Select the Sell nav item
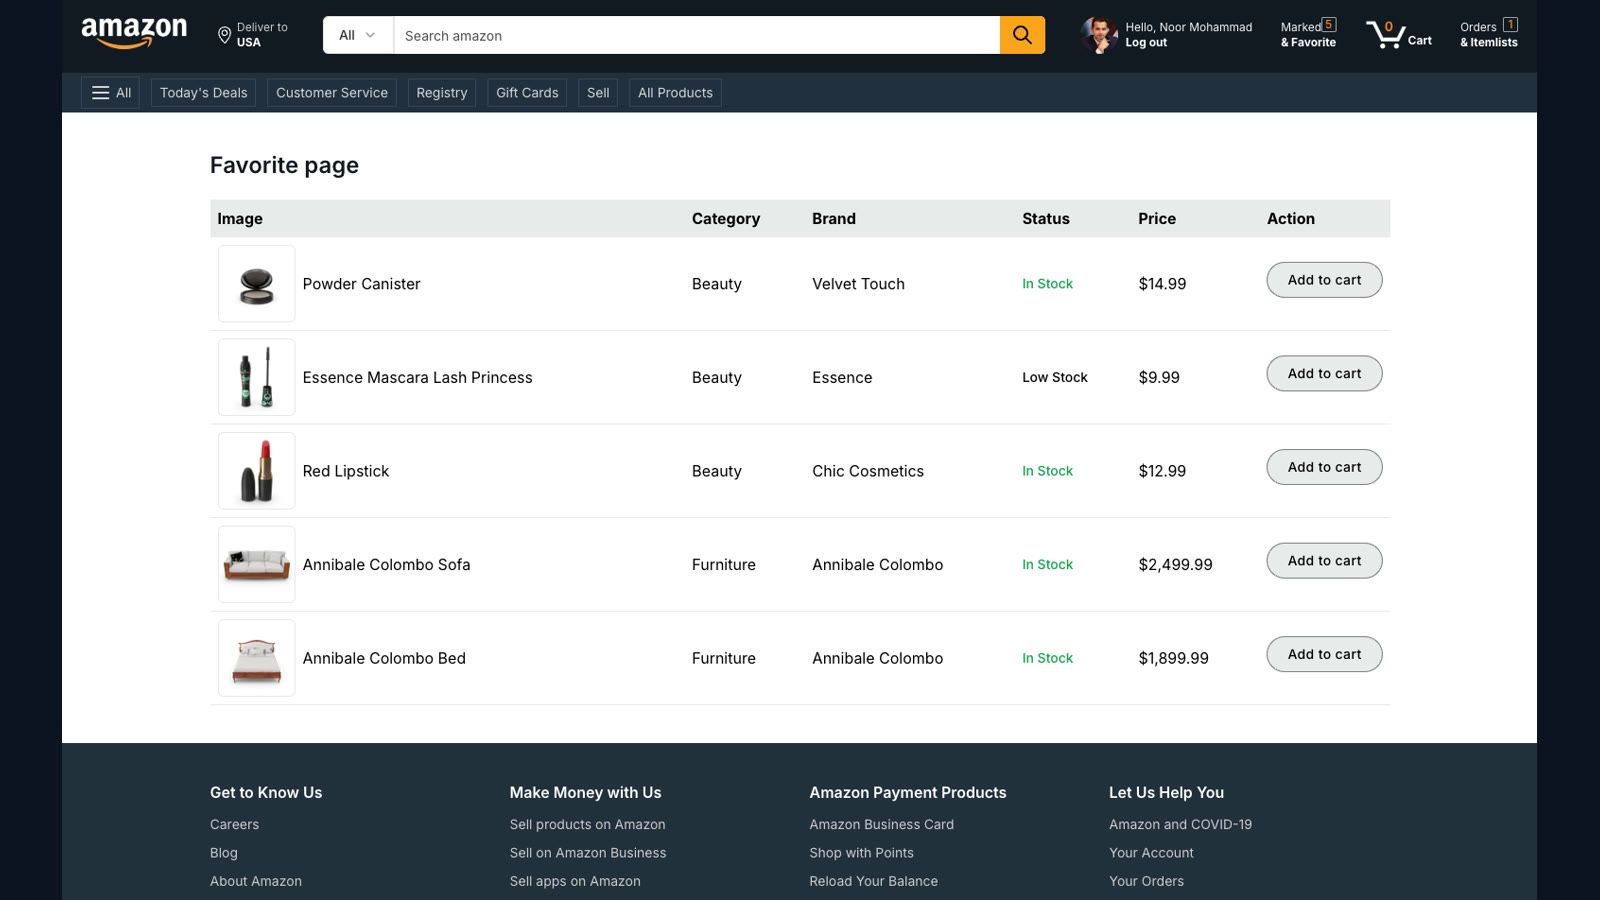 [x=598, y=93]
